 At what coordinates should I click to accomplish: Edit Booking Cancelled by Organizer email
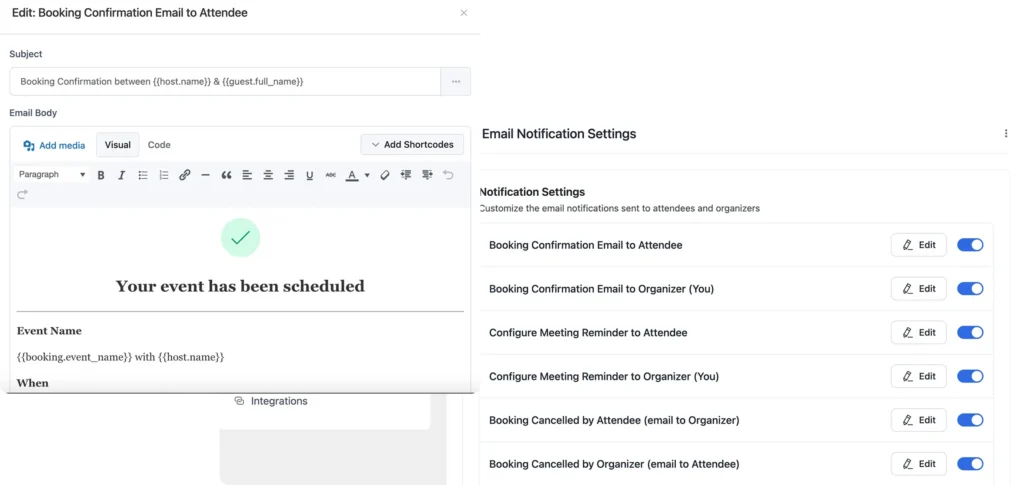pyautogui.click(x=918, y=463)
